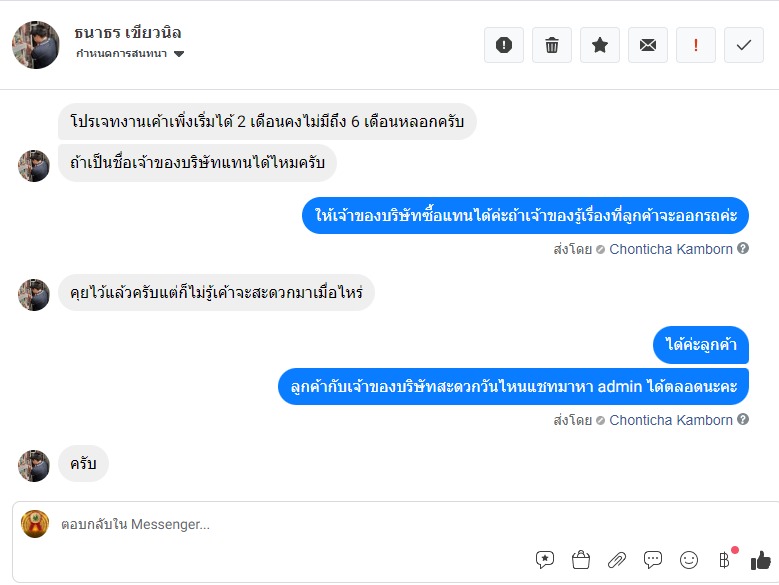
Task: Open the emoji picker
Action: (x=689, y=559)
